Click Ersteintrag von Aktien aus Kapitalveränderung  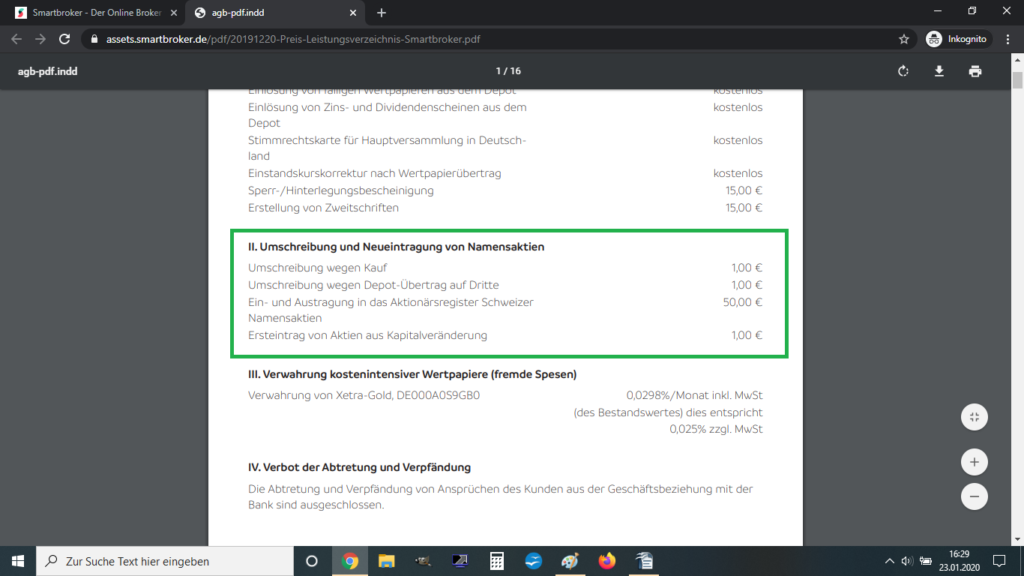[368, 335]
